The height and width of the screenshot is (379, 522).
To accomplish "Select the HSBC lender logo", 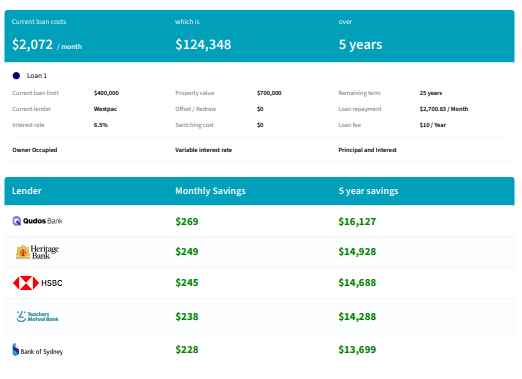I will [x=37, y=283].
